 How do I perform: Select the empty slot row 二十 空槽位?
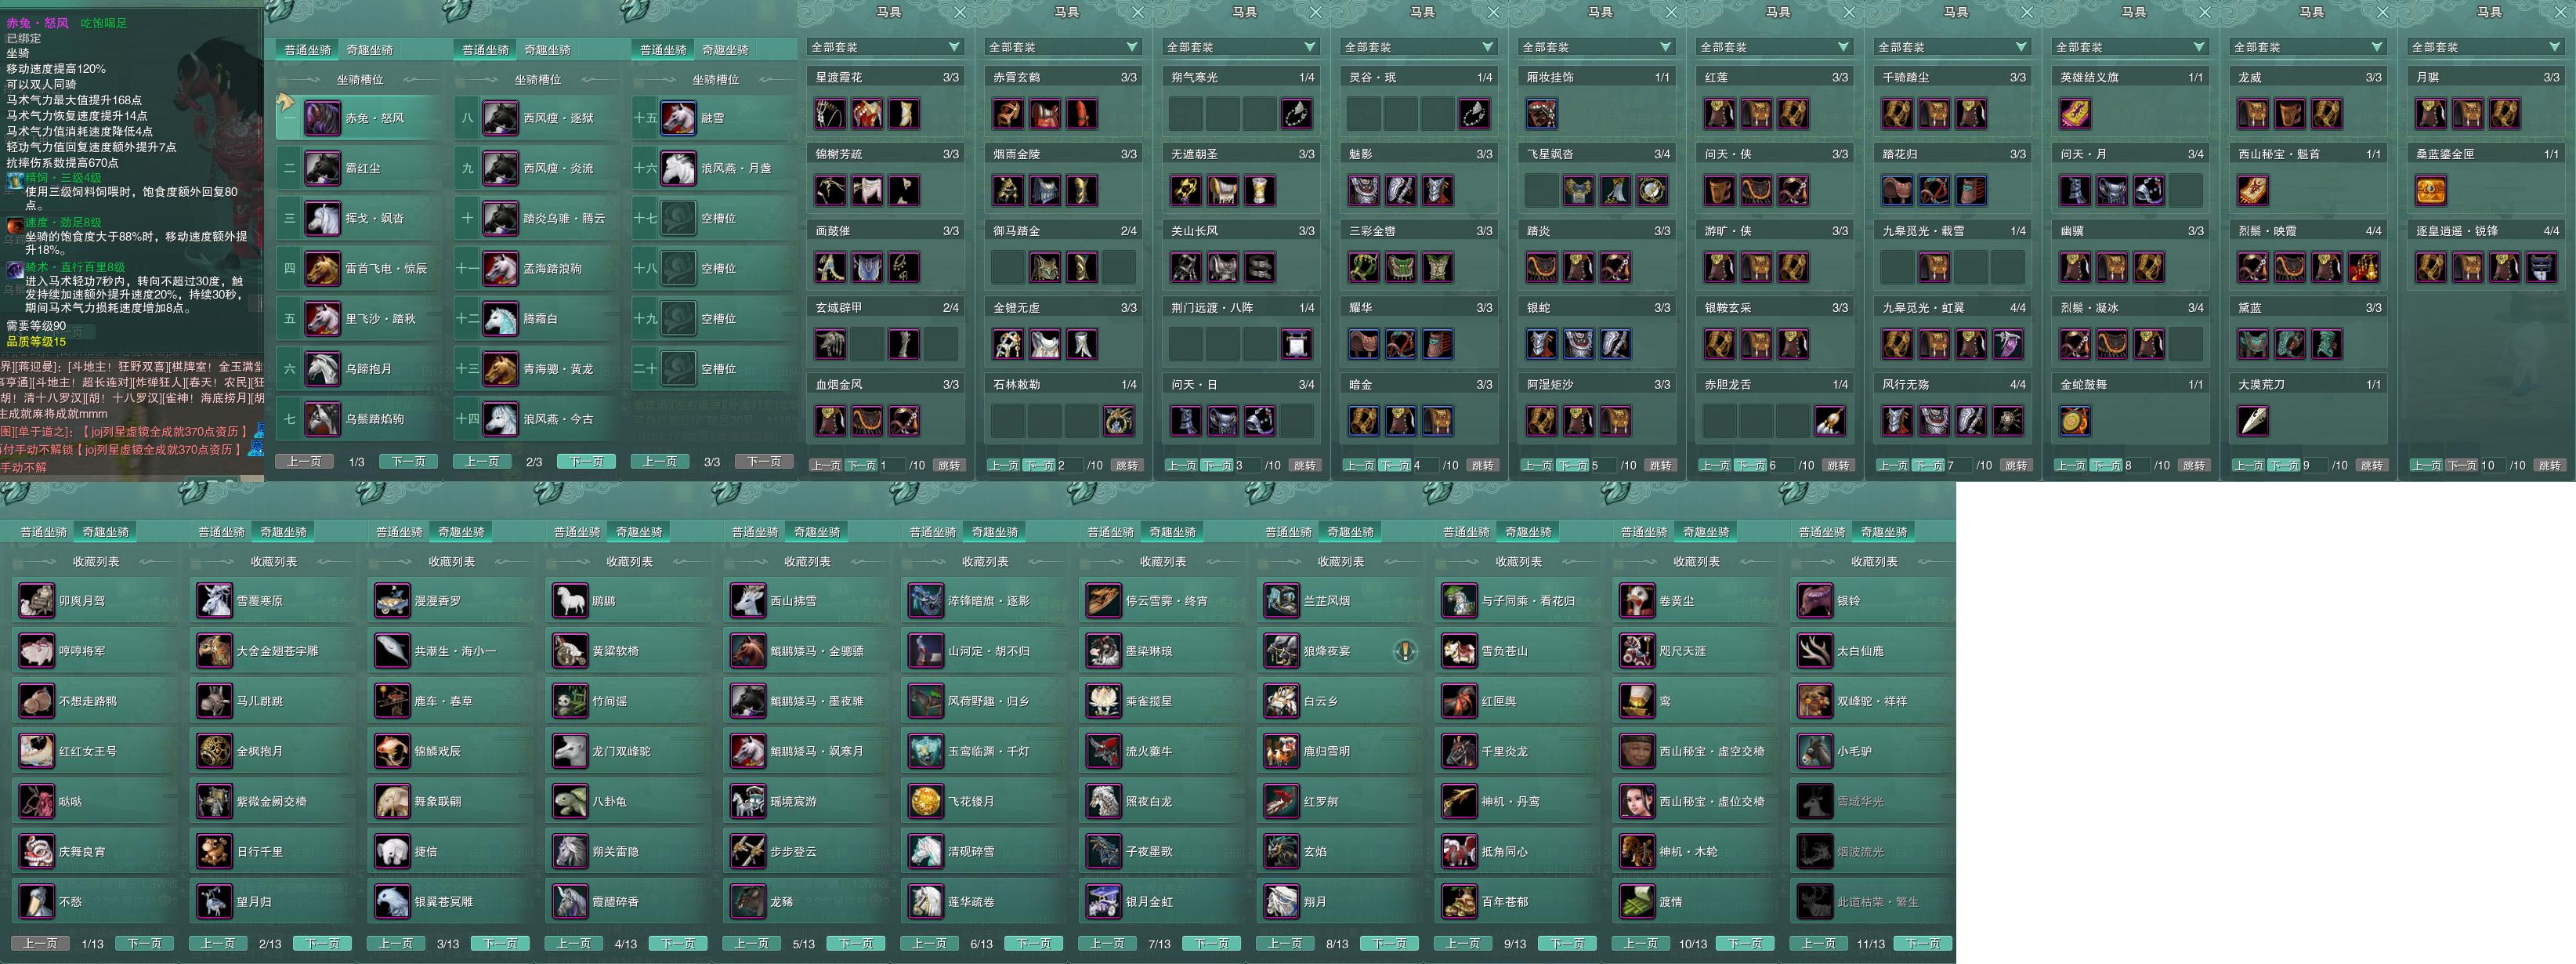click(x=712, y=368)
